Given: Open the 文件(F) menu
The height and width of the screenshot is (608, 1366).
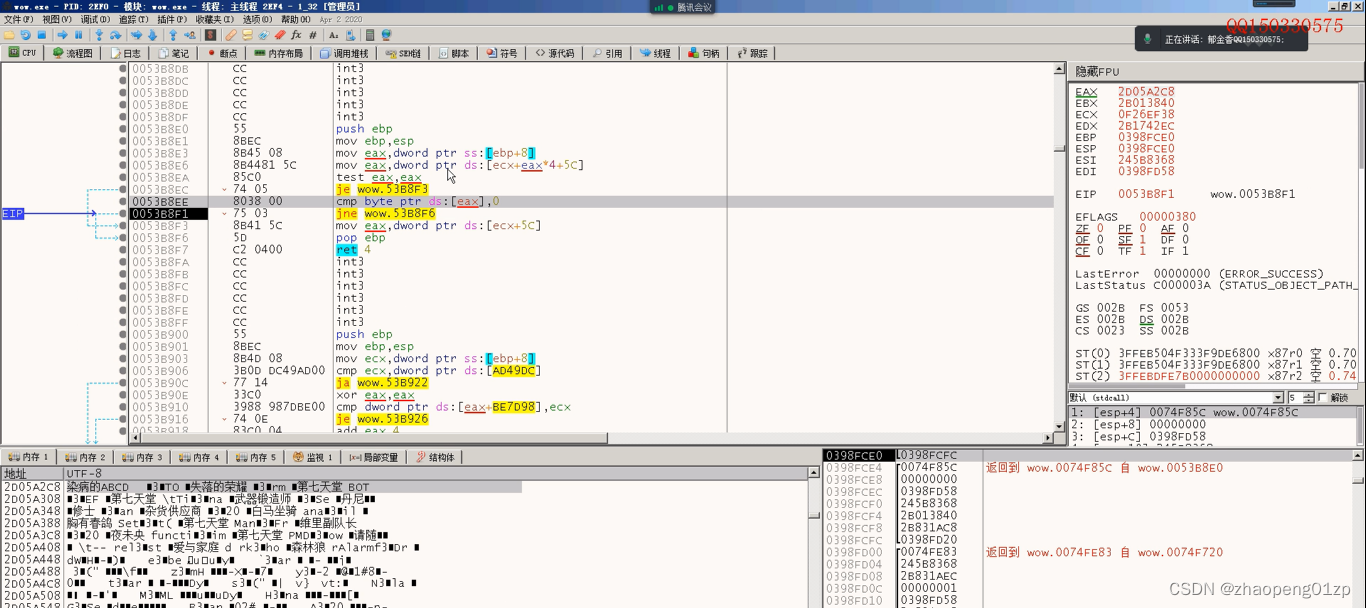Looking at the screenshot, I should point(18,19).
